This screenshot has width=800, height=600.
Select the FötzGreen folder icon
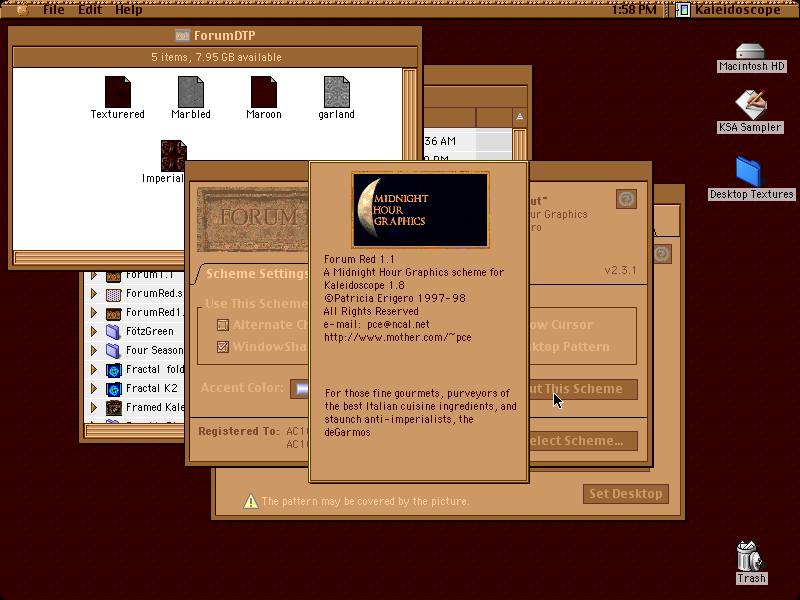coord(113,332)
